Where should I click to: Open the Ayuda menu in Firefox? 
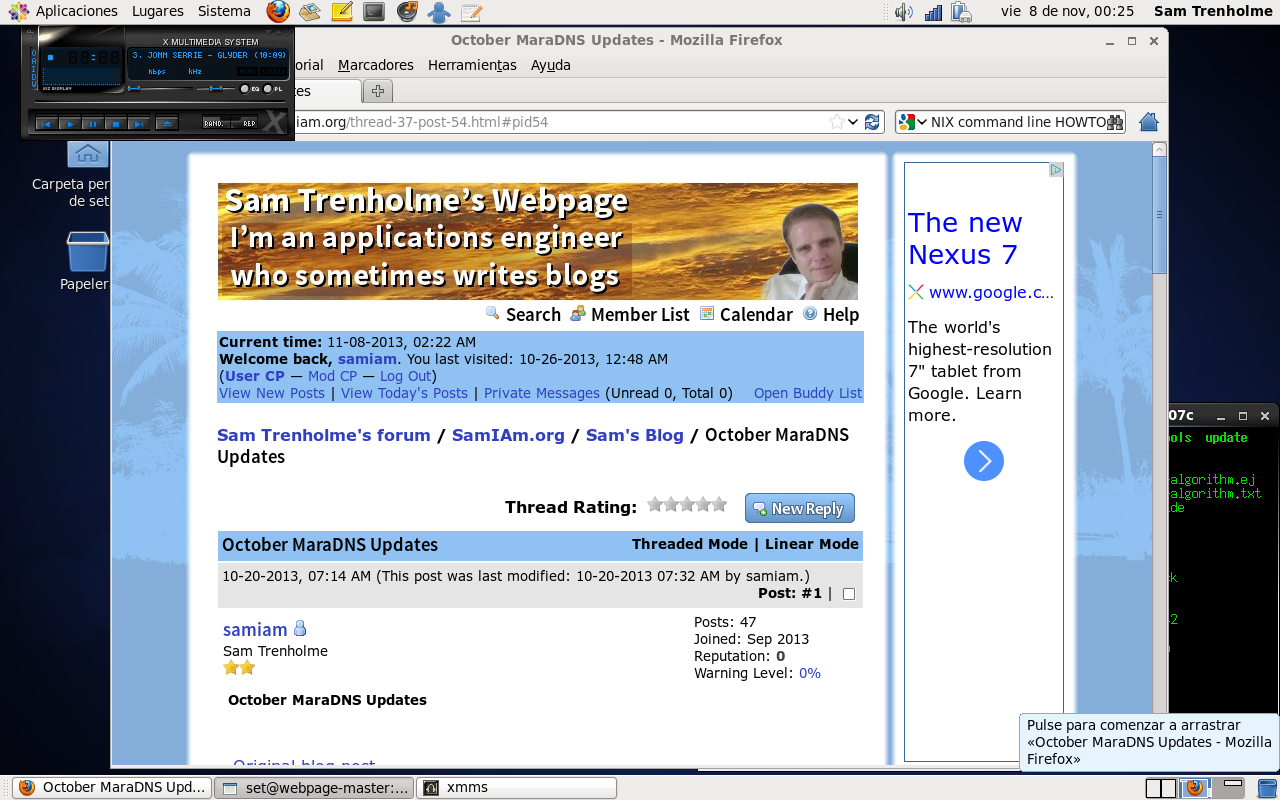pos(551,65)
